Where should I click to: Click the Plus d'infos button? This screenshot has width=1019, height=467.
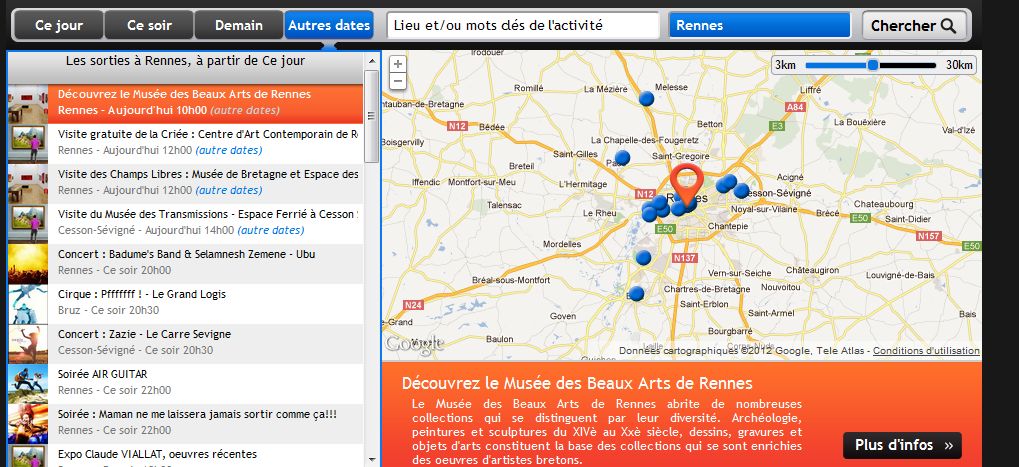coord(902,445)
